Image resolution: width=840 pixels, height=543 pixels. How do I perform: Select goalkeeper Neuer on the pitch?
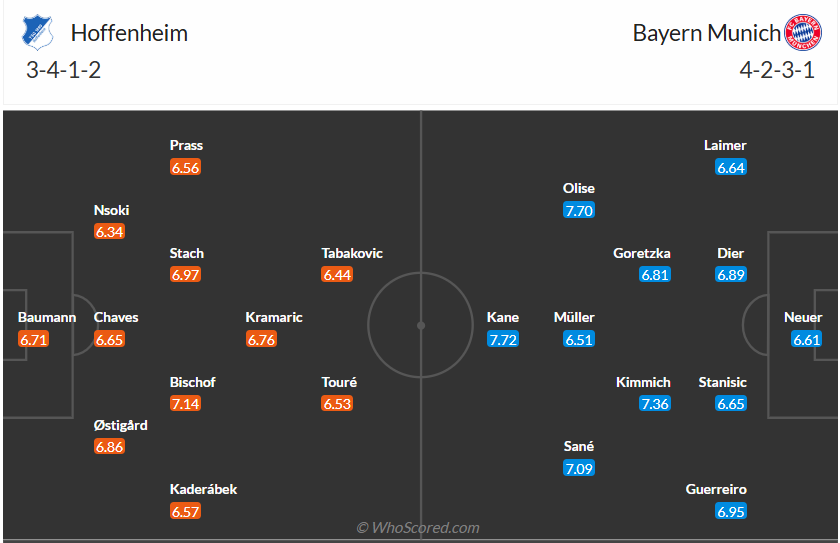(x=803, y=318)
